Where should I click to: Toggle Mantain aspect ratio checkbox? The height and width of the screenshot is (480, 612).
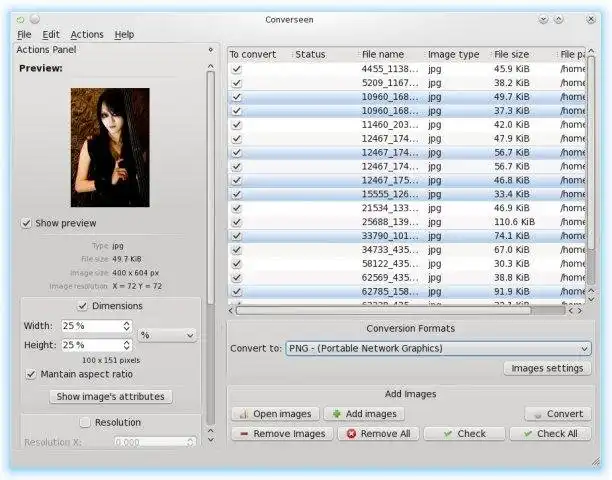click(x=30, y=374)
